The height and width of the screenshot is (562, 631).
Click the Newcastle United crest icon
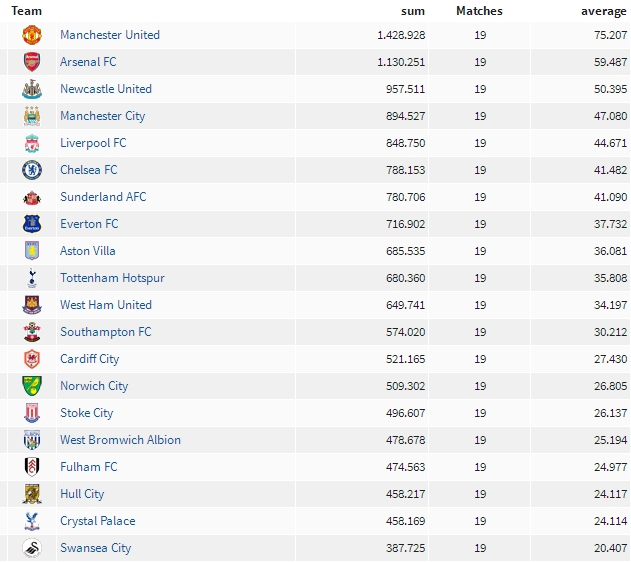tap(32, 89)
